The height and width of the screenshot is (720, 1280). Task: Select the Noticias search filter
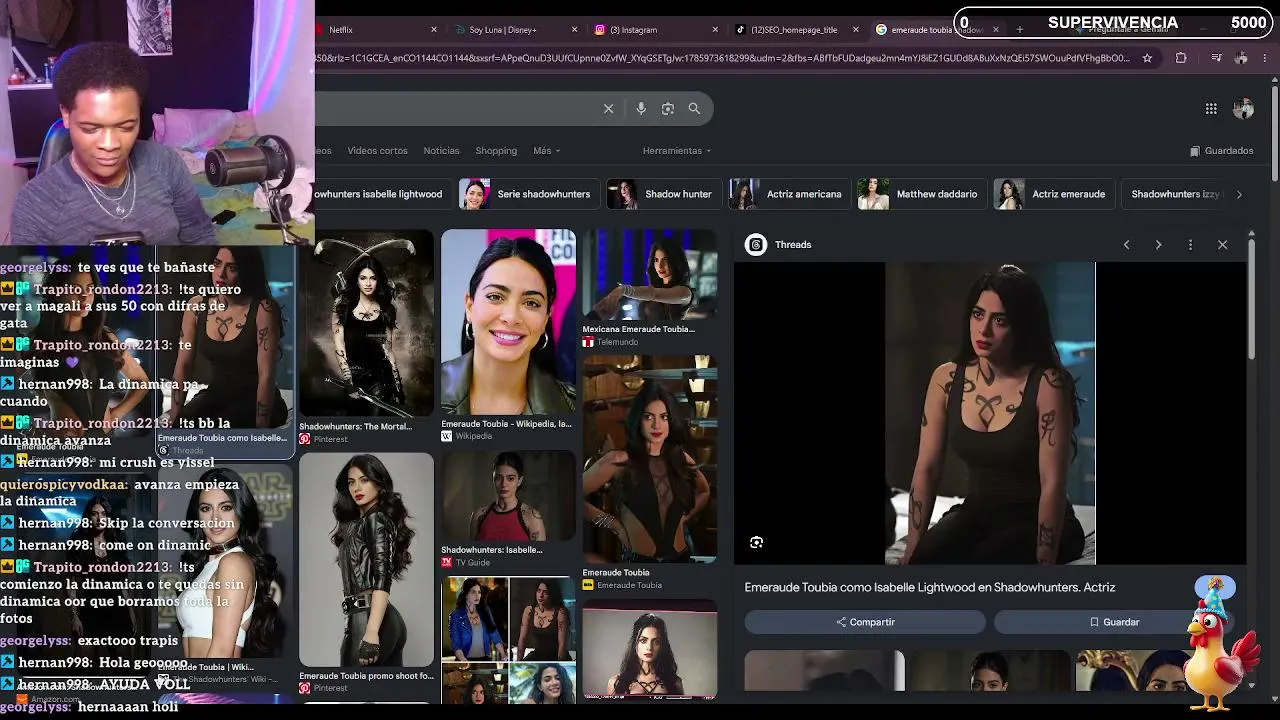point(441,151)
